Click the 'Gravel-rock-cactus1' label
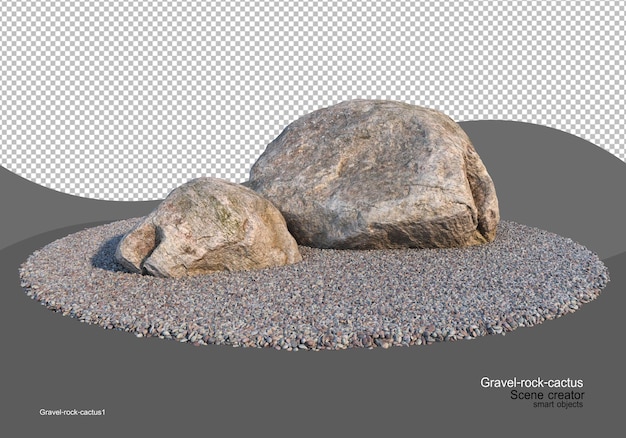The height and width of the screenshot is (438, 626). [x=72, y=412]
